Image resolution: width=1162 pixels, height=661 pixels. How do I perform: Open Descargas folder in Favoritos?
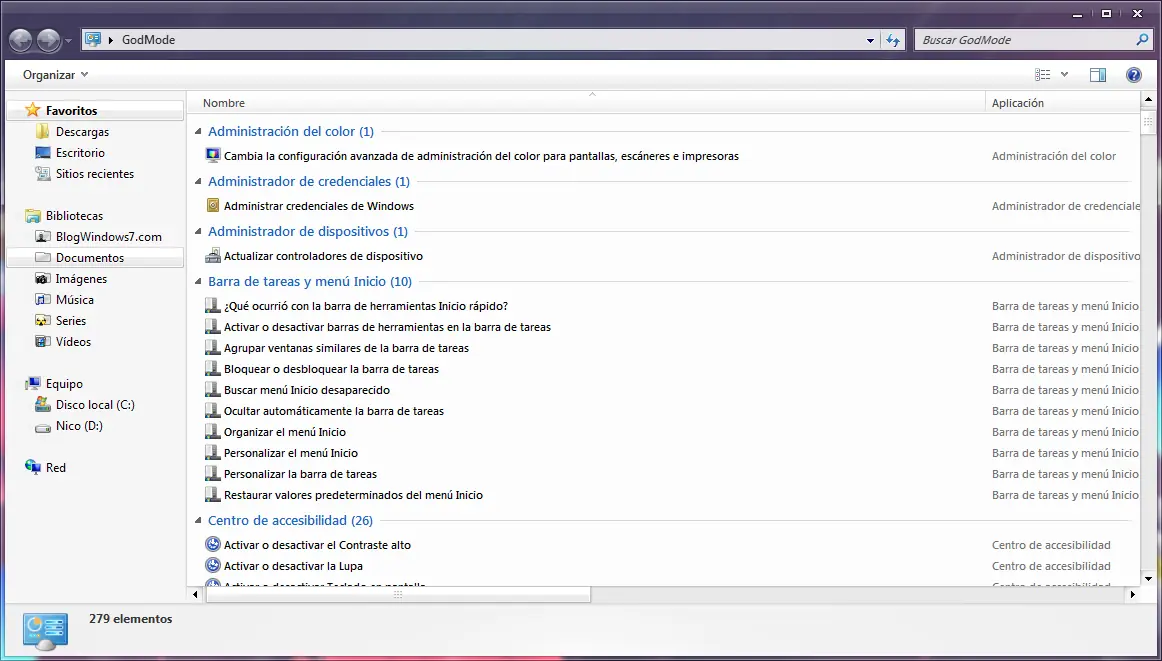coord(82,132)
